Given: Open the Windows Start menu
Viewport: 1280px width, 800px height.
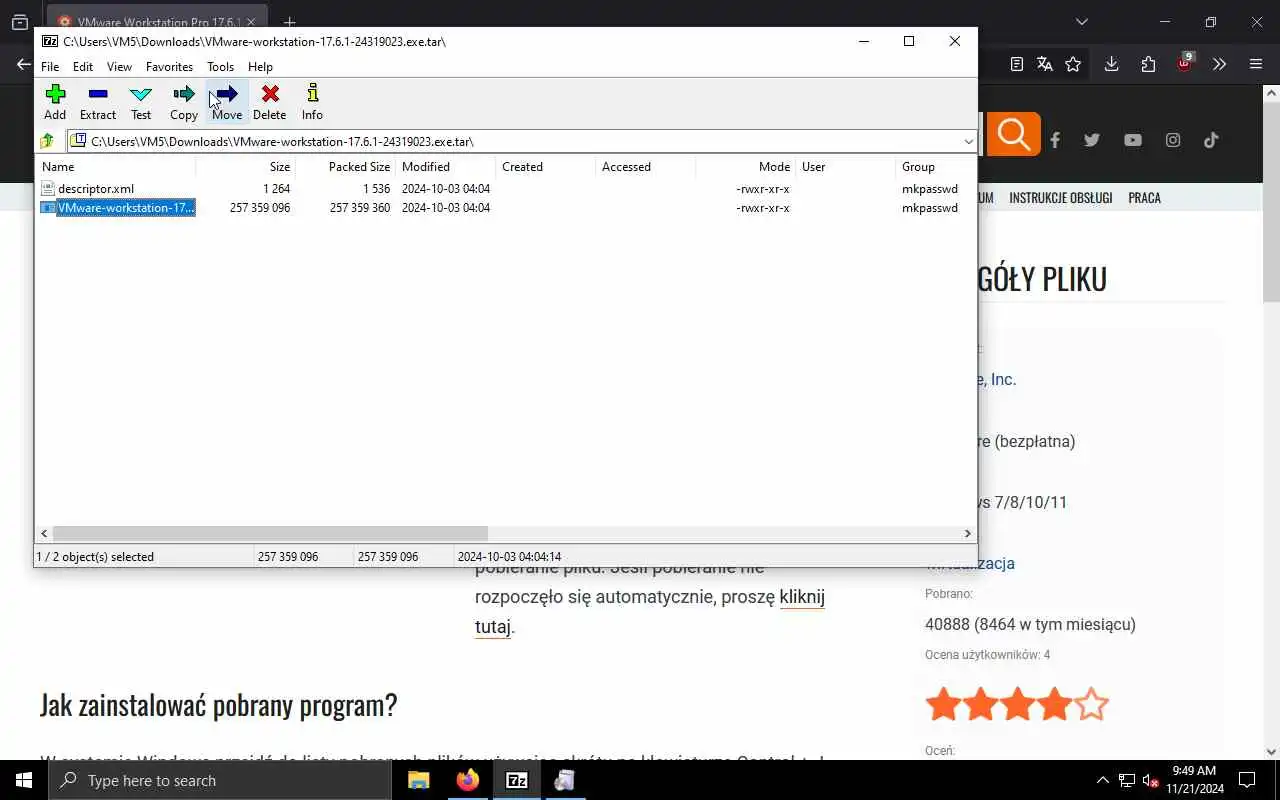Looking at the screenshot, I should [x=24, y=780].
